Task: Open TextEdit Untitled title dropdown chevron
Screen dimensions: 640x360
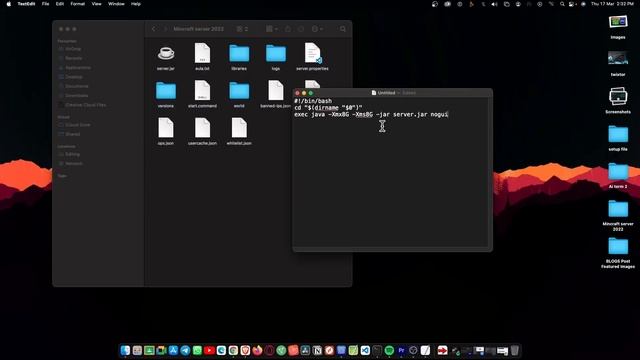Action: click(x=399, y=93)
